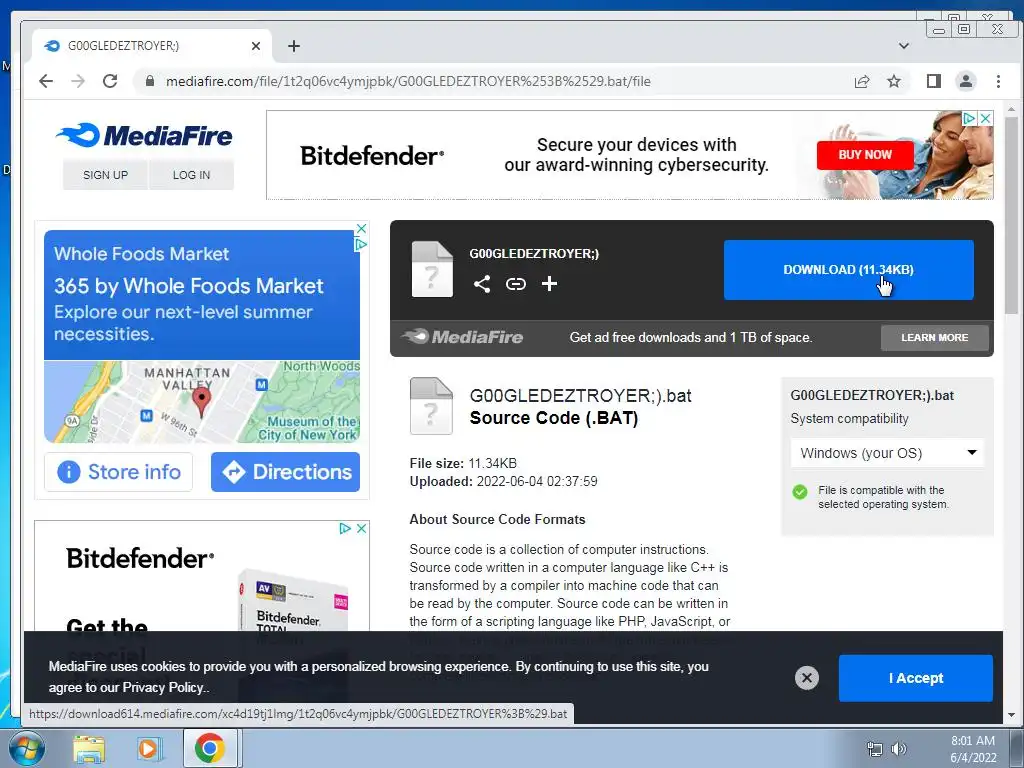Click AdChoices icon on top banner
This screenshot has height=768, width=1024.
(970, 118)
